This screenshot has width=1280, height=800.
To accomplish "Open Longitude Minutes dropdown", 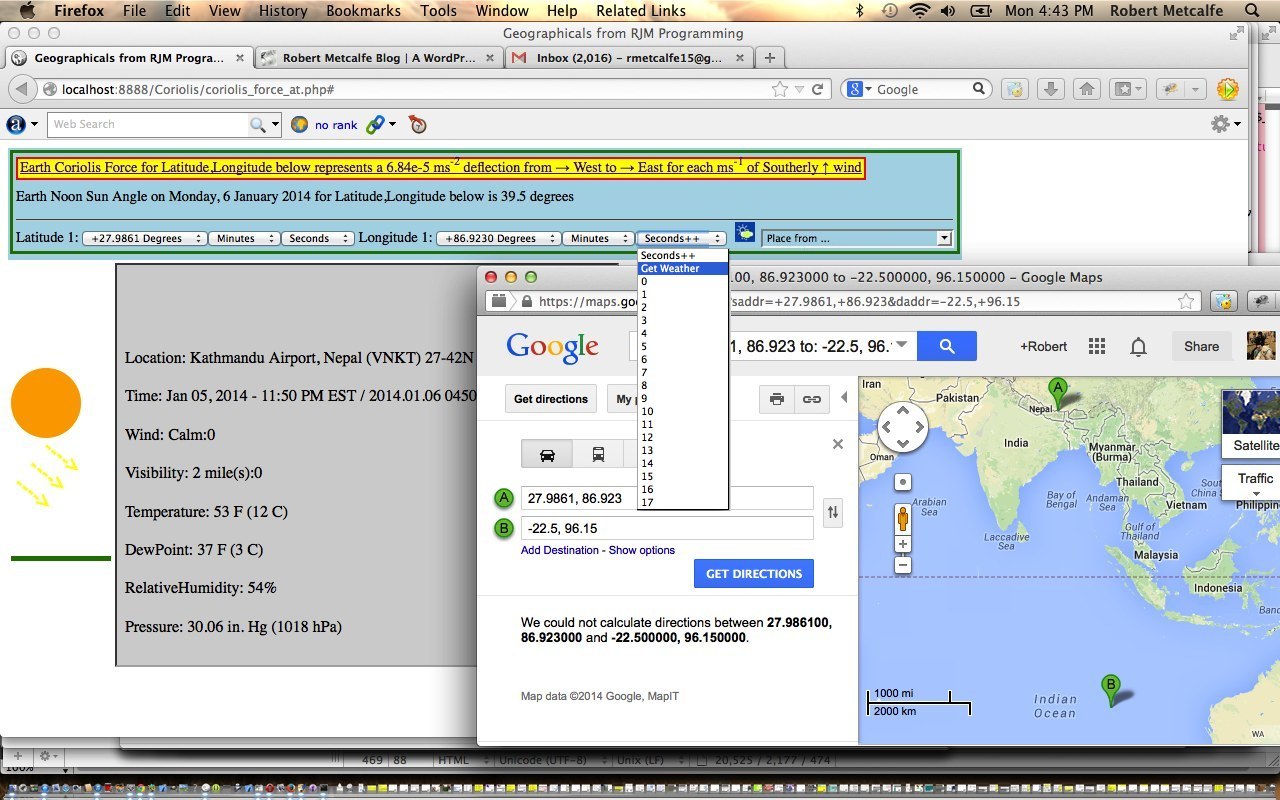I will tap(598, 238).
